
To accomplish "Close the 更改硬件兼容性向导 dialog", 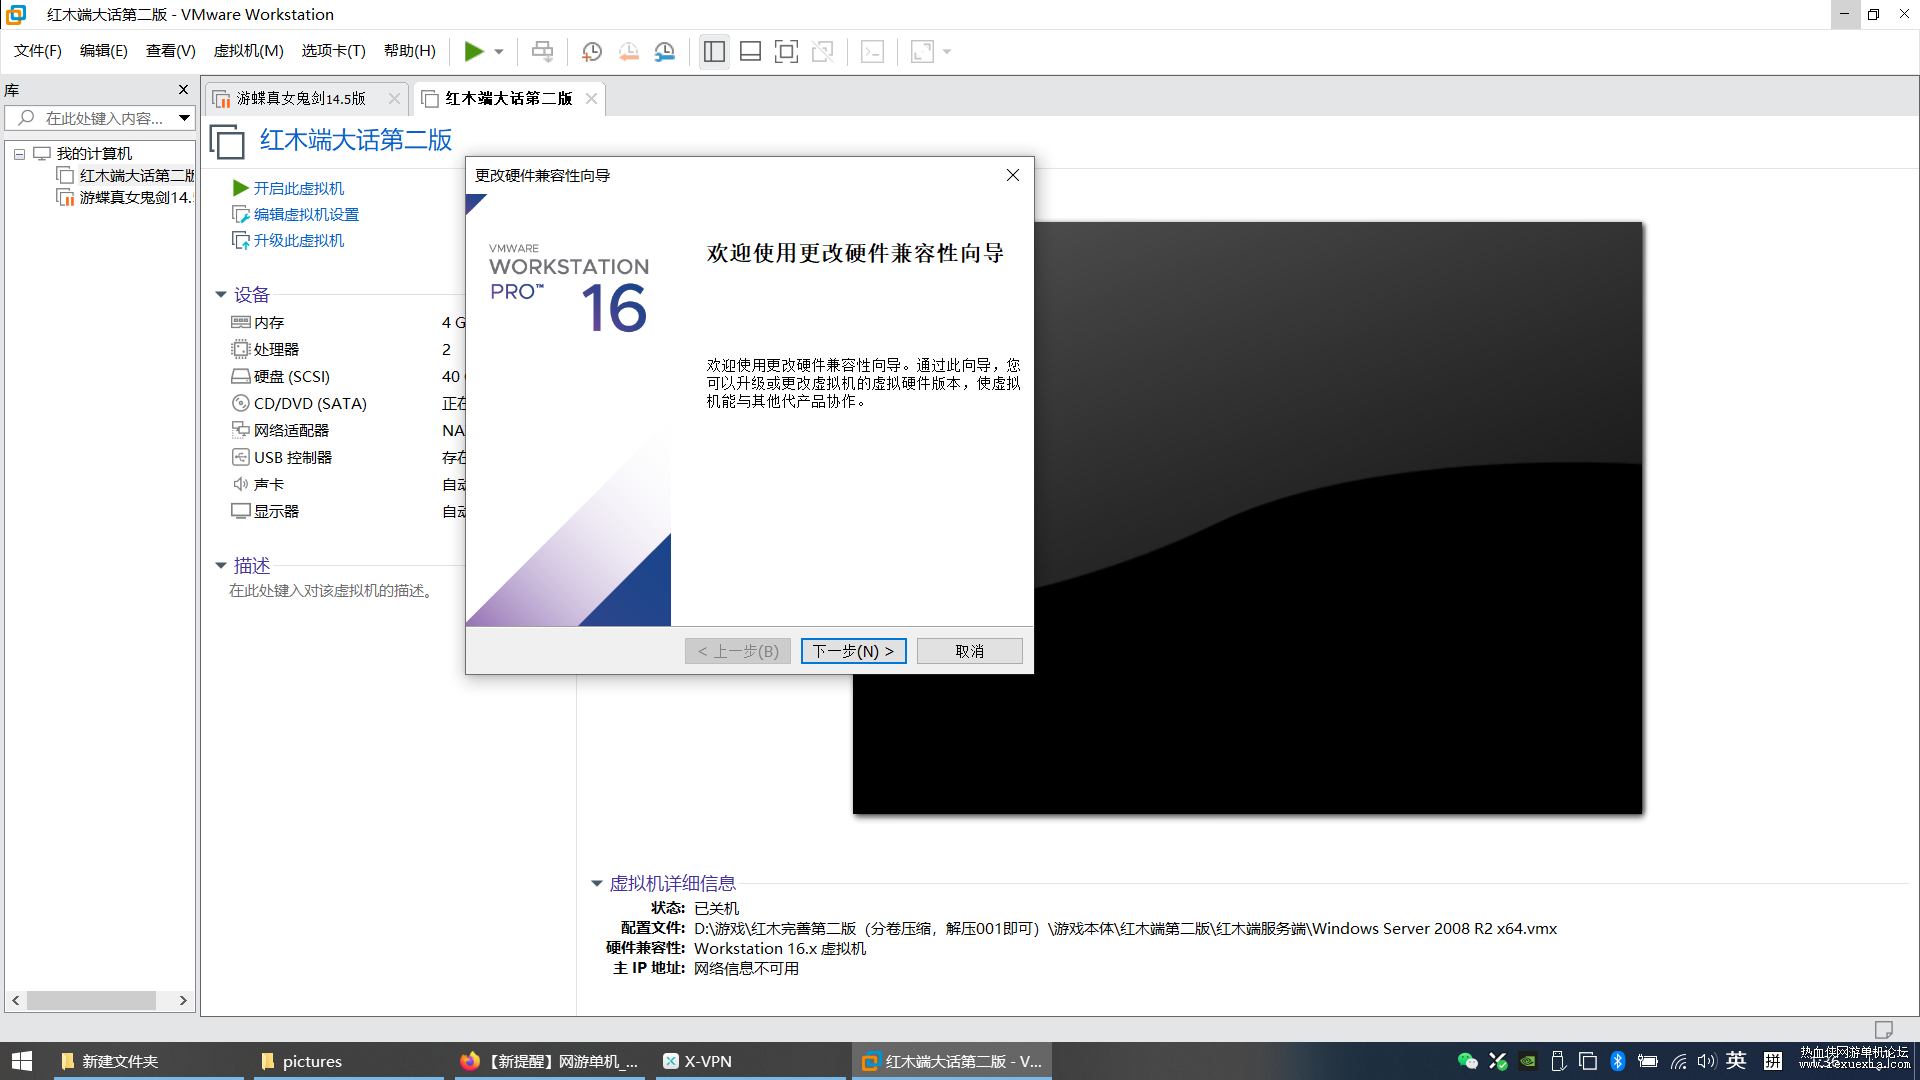I will pos(1012,175).
